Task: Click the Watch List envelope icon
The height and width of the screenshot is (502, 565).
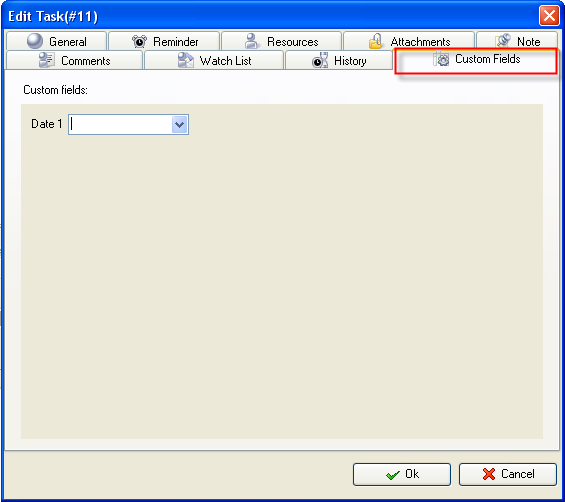Action: click(x=186, y=60)
